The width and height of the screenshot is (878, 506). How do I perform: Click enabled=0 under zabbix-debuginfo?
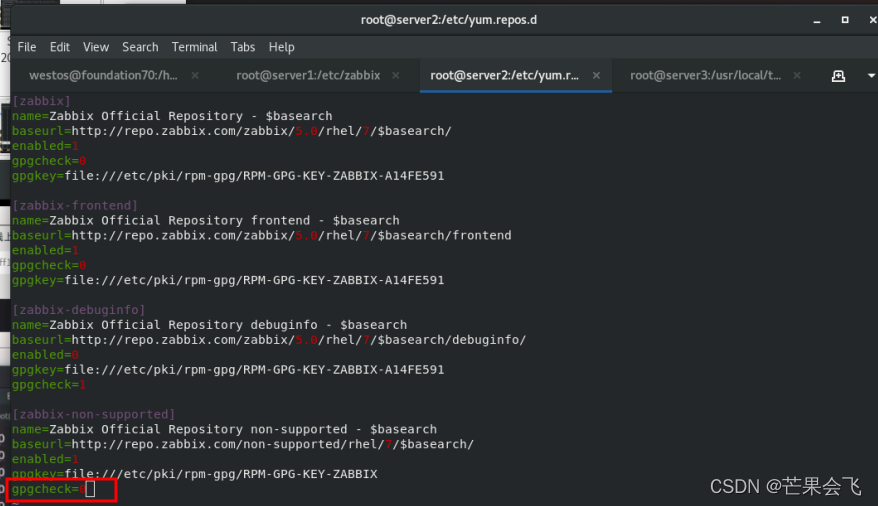click(45, 355)
